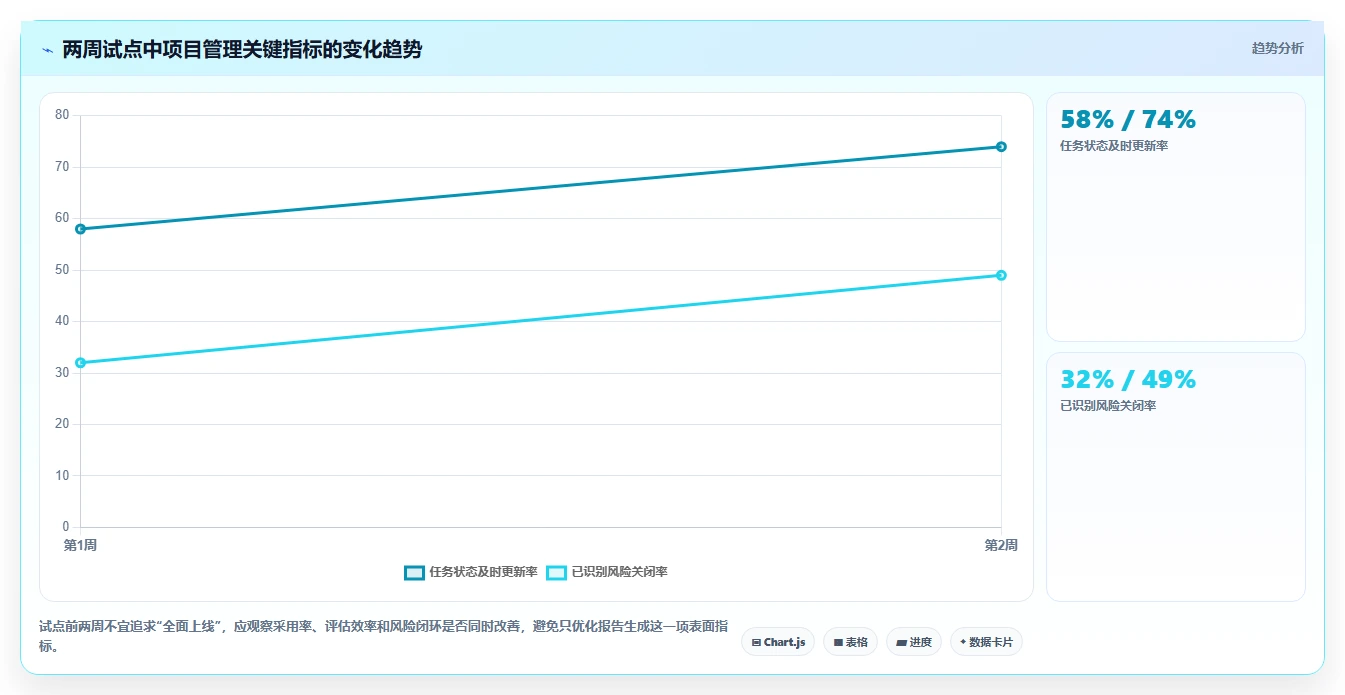Select the 表格 tag chip
Screen dimensions: 1345x695
pos(851,642)
